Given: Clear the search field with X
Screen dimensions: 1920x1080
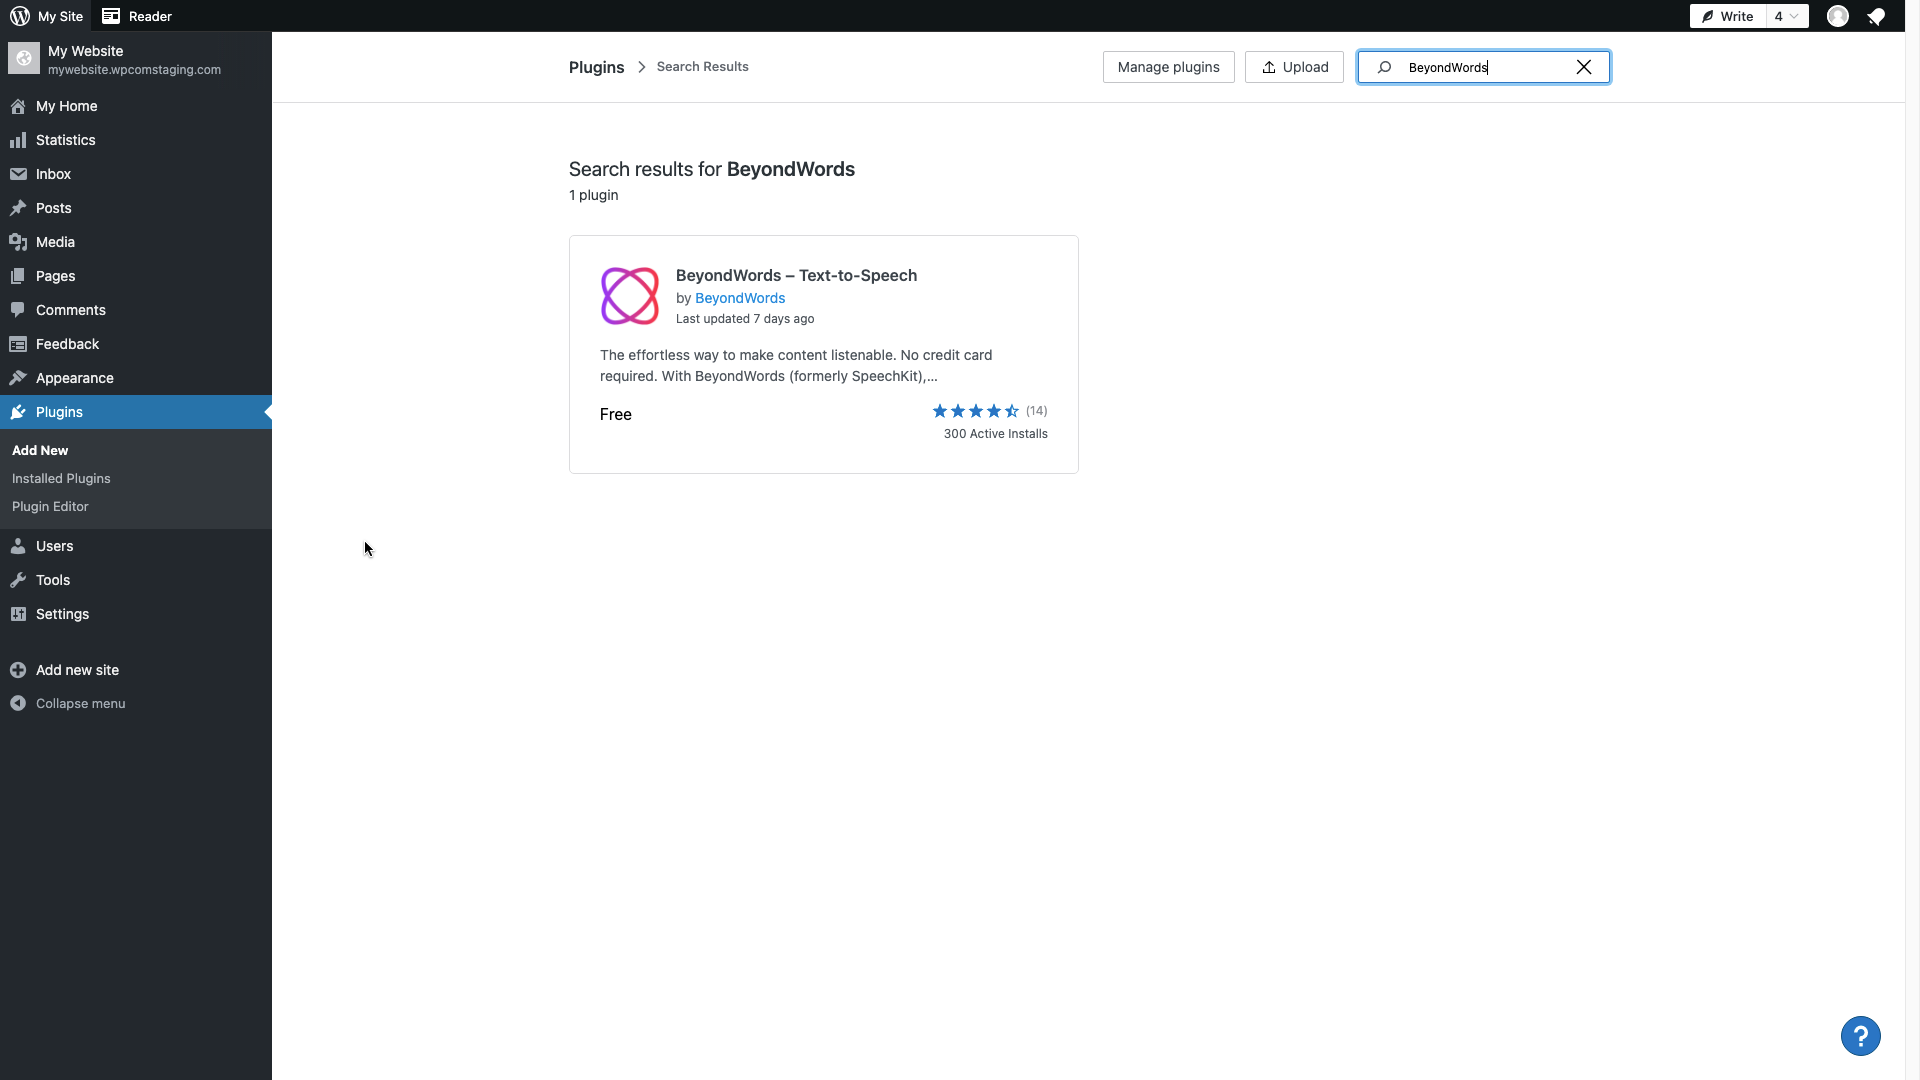Looking at the screenshot, I should coord(1584,67).
